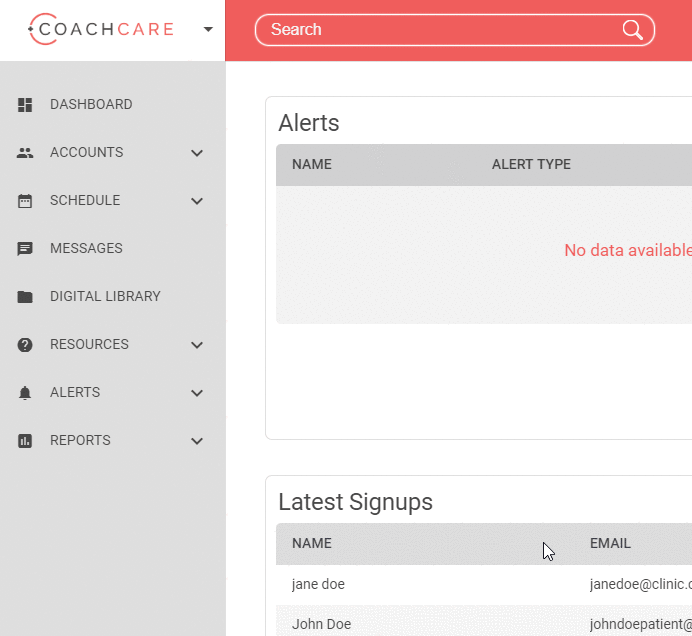Viewport: 692px width, 636px height.
Task: Click the ALERT TYPE column header
Action: coord(531,165)
